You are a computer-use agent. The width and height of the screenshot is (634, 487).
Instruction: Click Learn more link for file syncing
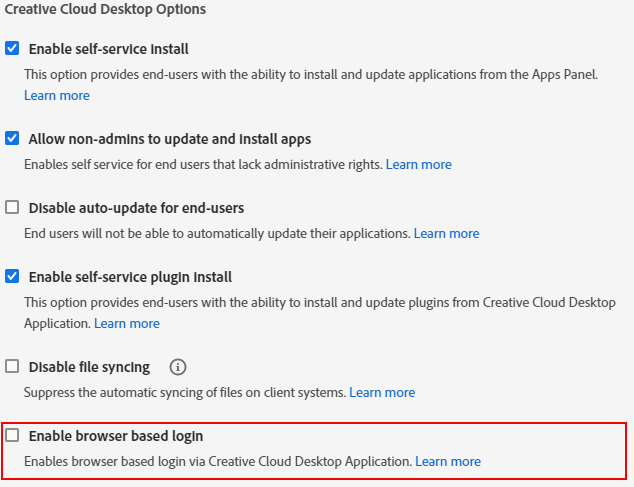pyautogui.click(x=382, y=392)
